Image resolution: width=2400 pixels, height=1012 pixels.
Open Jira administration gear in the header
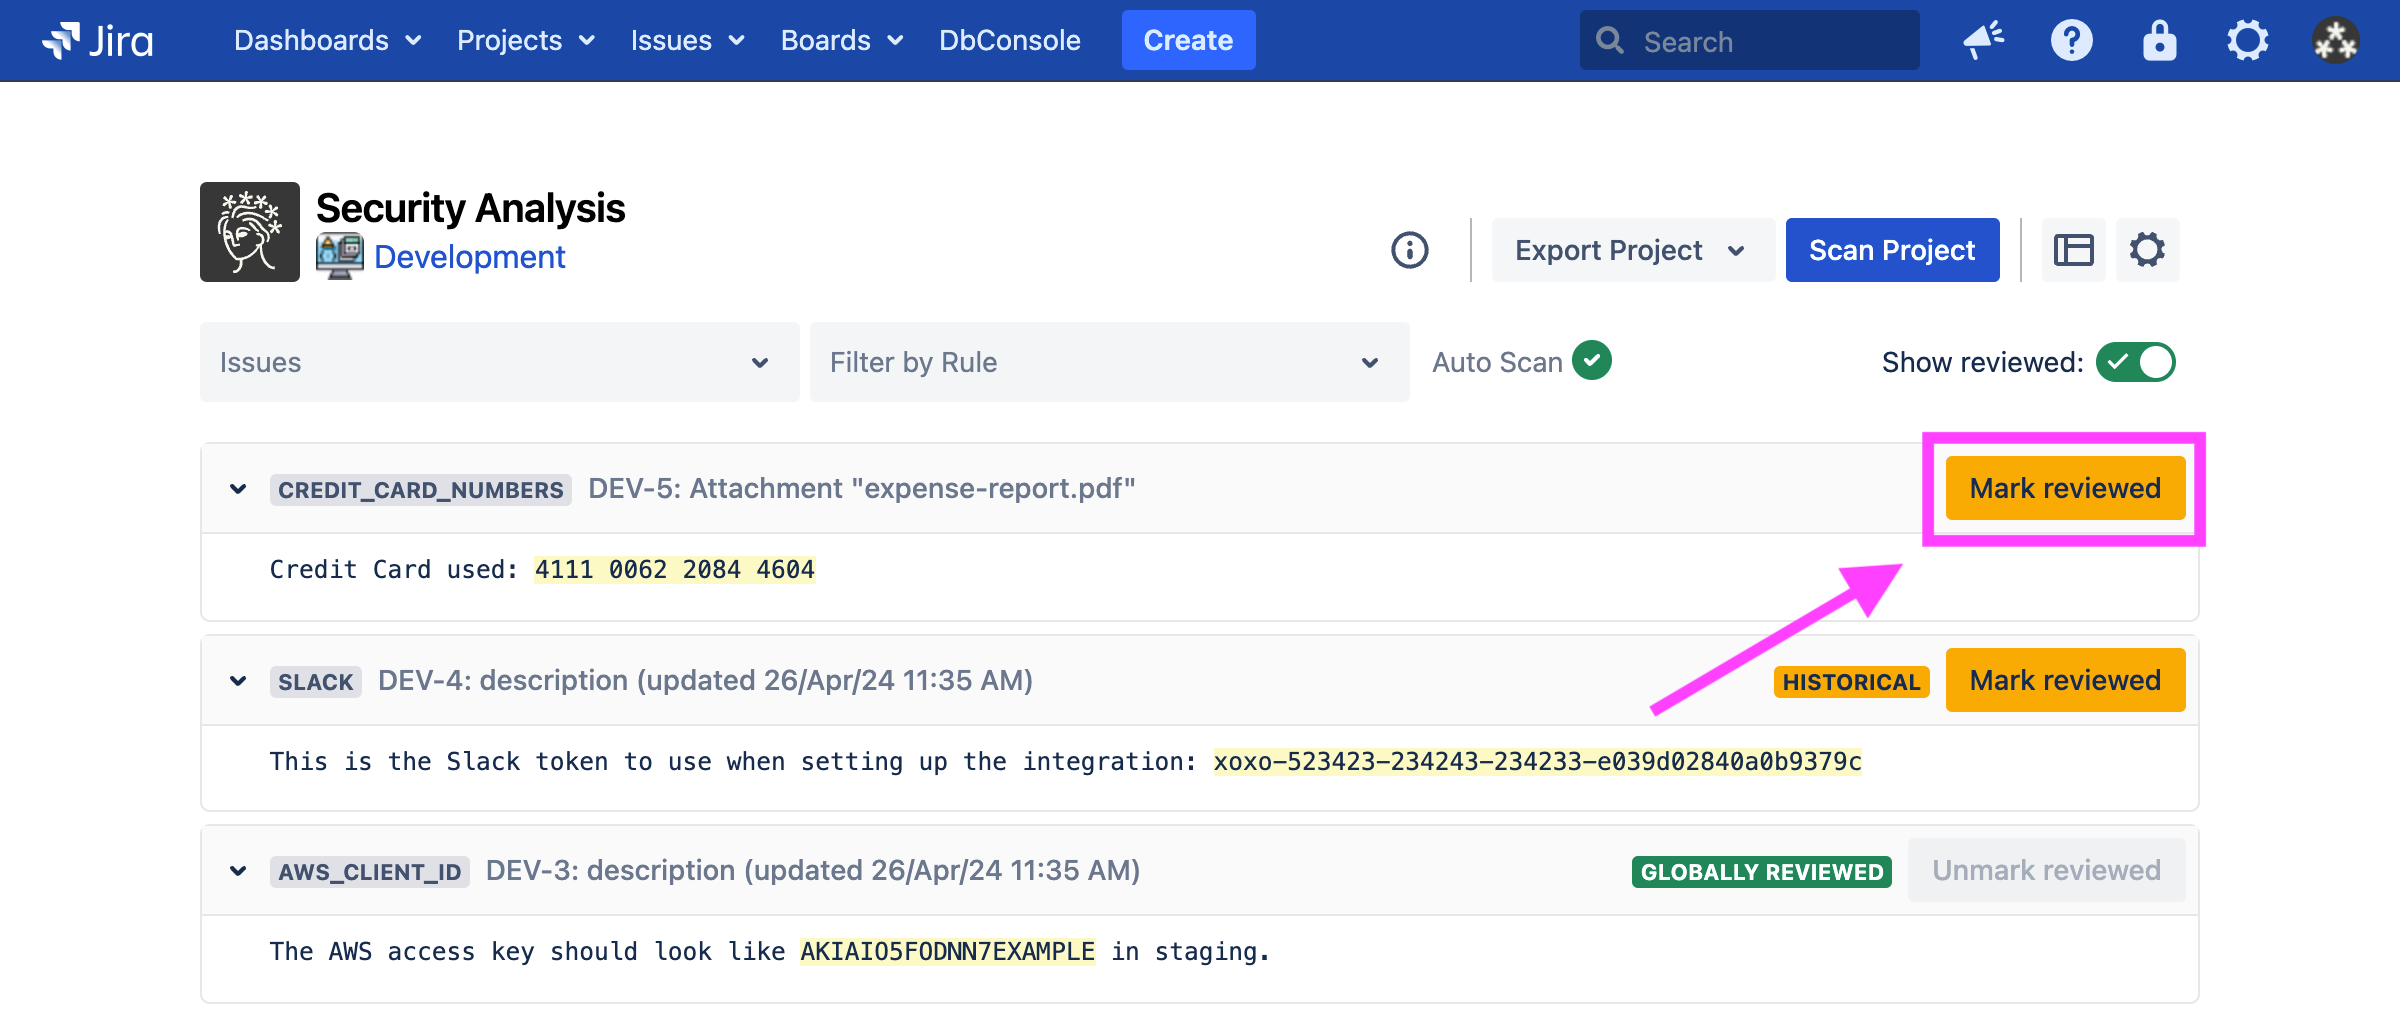2247,41
